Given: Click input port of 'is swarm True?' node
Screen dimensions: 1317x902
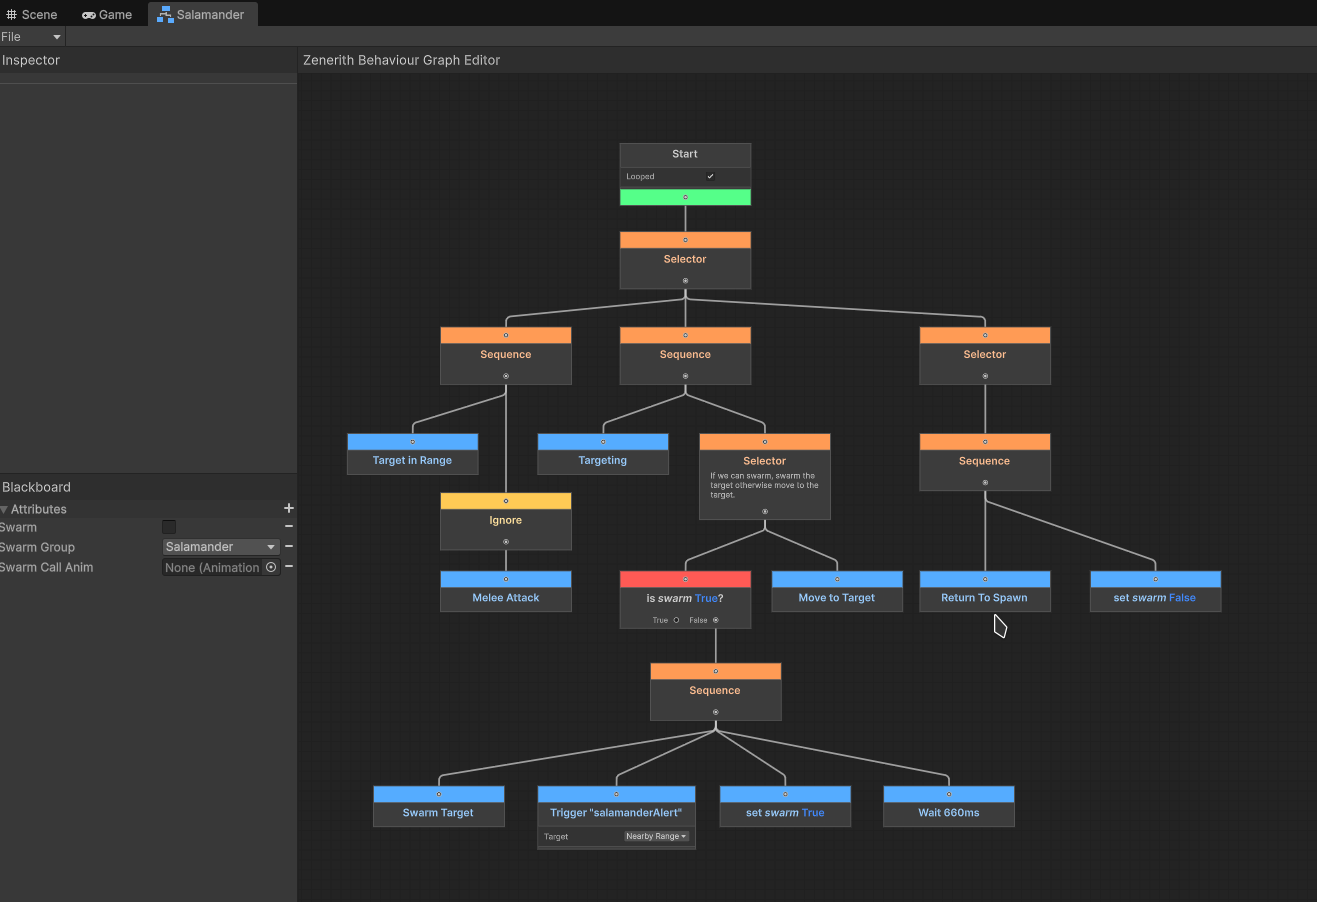Looking at the screenshot, I should pyautogui.click(x=685, y=579).
